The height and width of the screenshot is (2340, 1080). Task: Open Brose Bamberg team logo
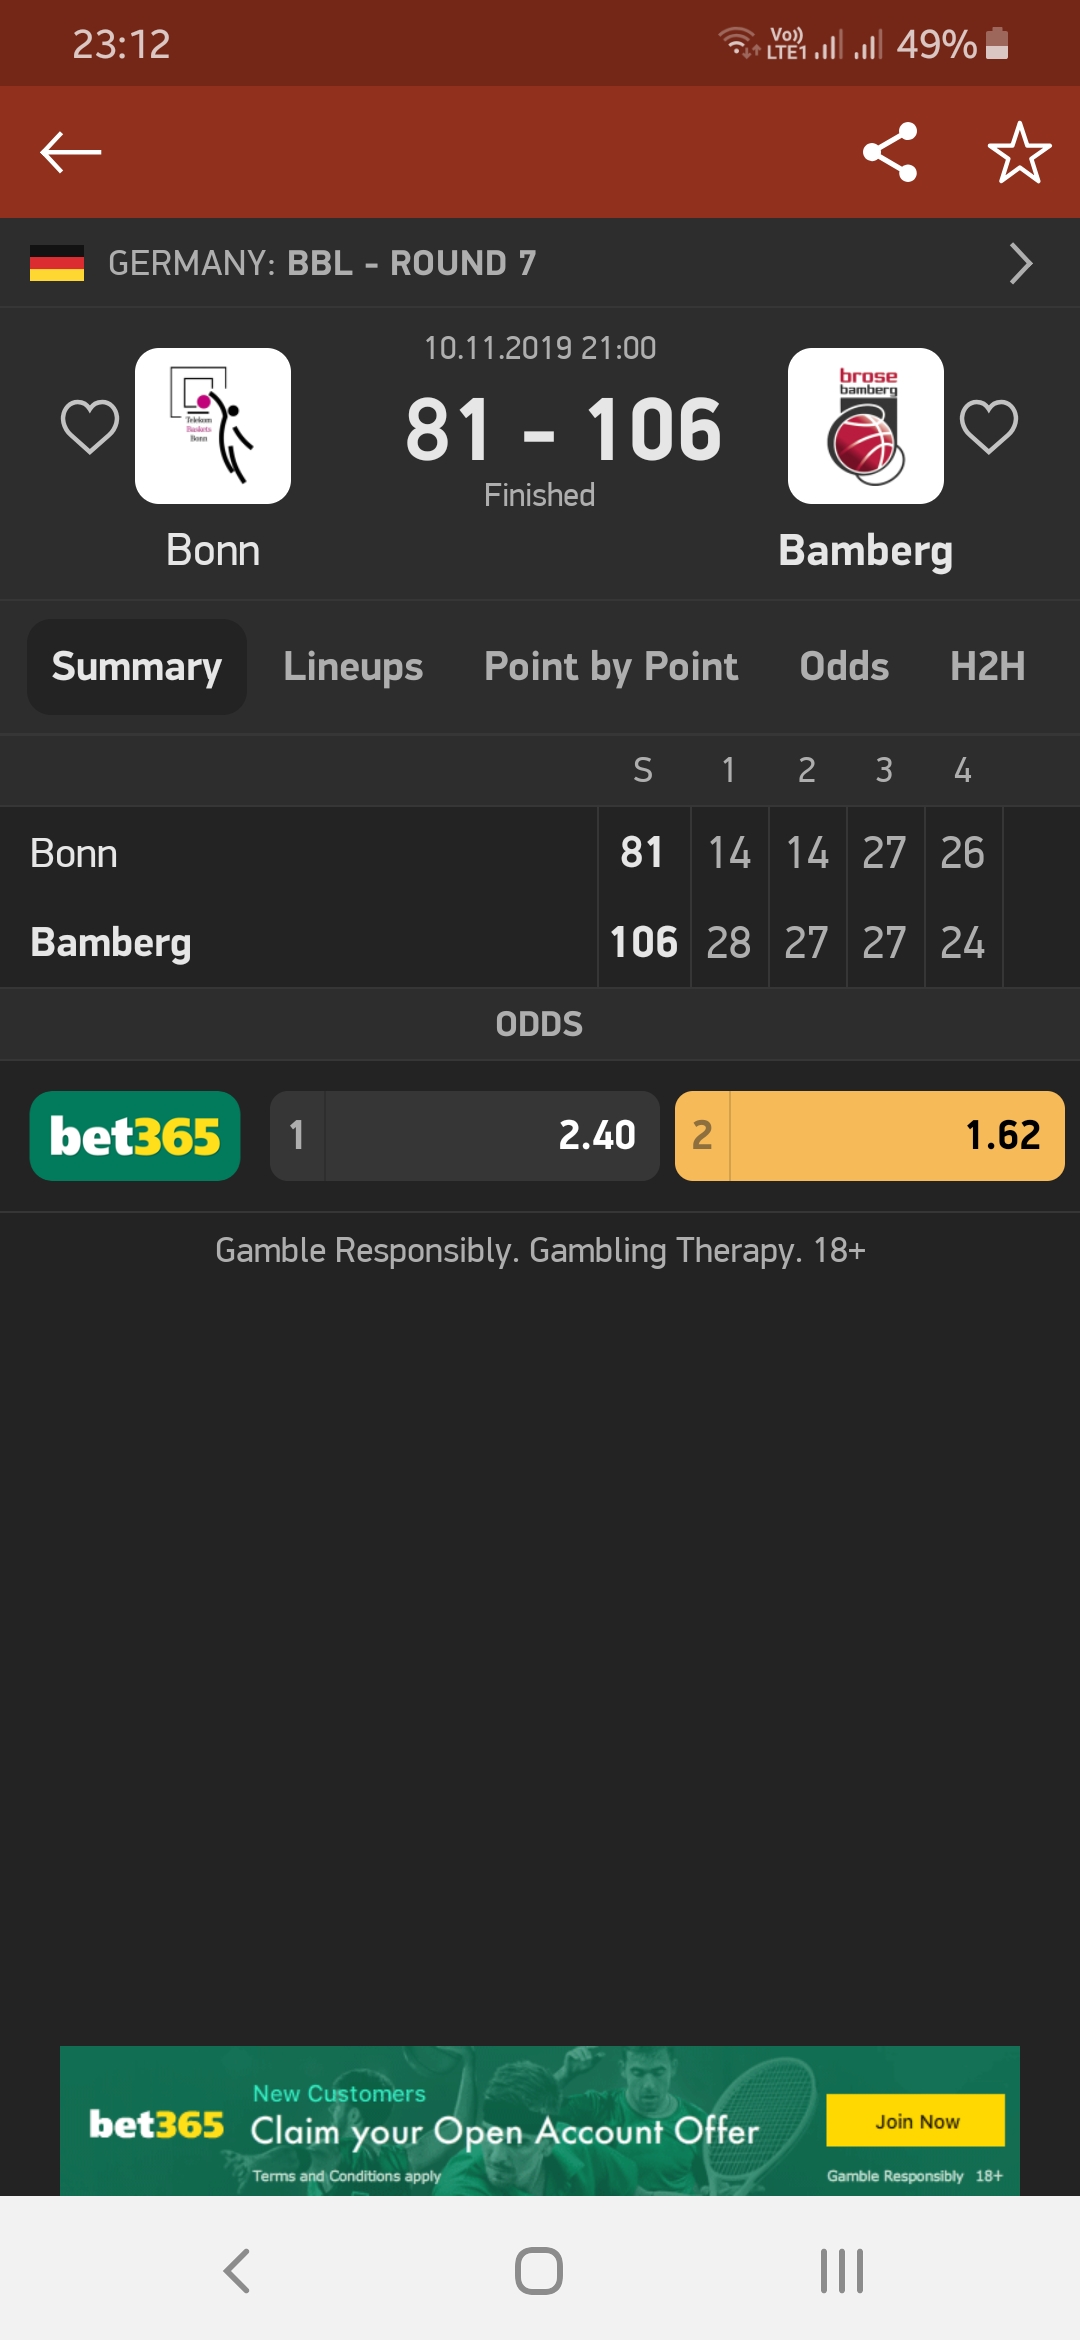pyautogui.click(x=865, y=426)
